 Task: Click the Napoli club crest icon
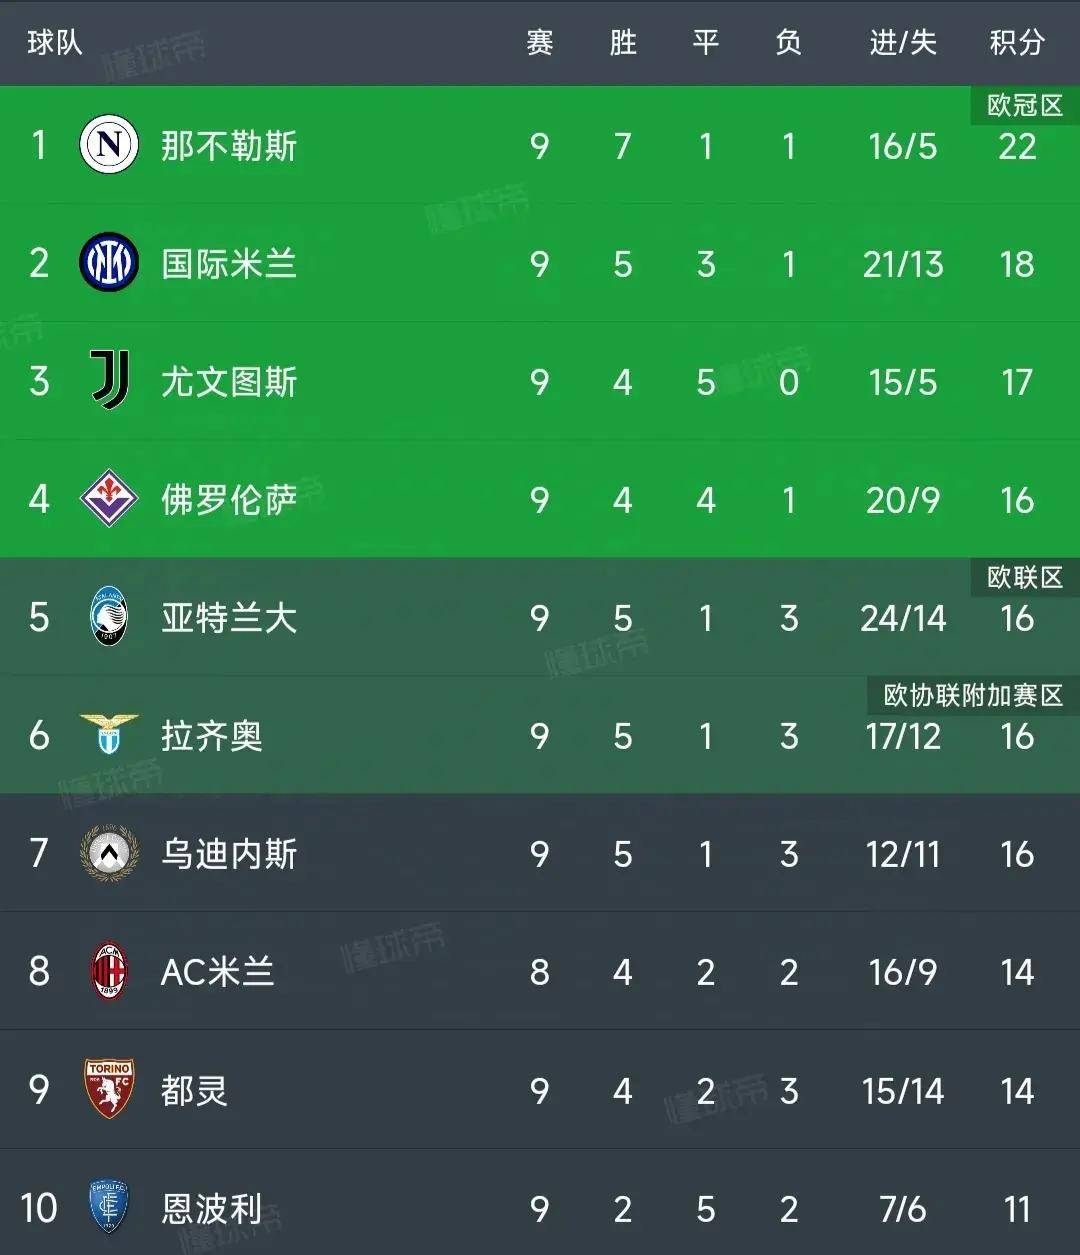pyautogui.click(x=109, y=146)
